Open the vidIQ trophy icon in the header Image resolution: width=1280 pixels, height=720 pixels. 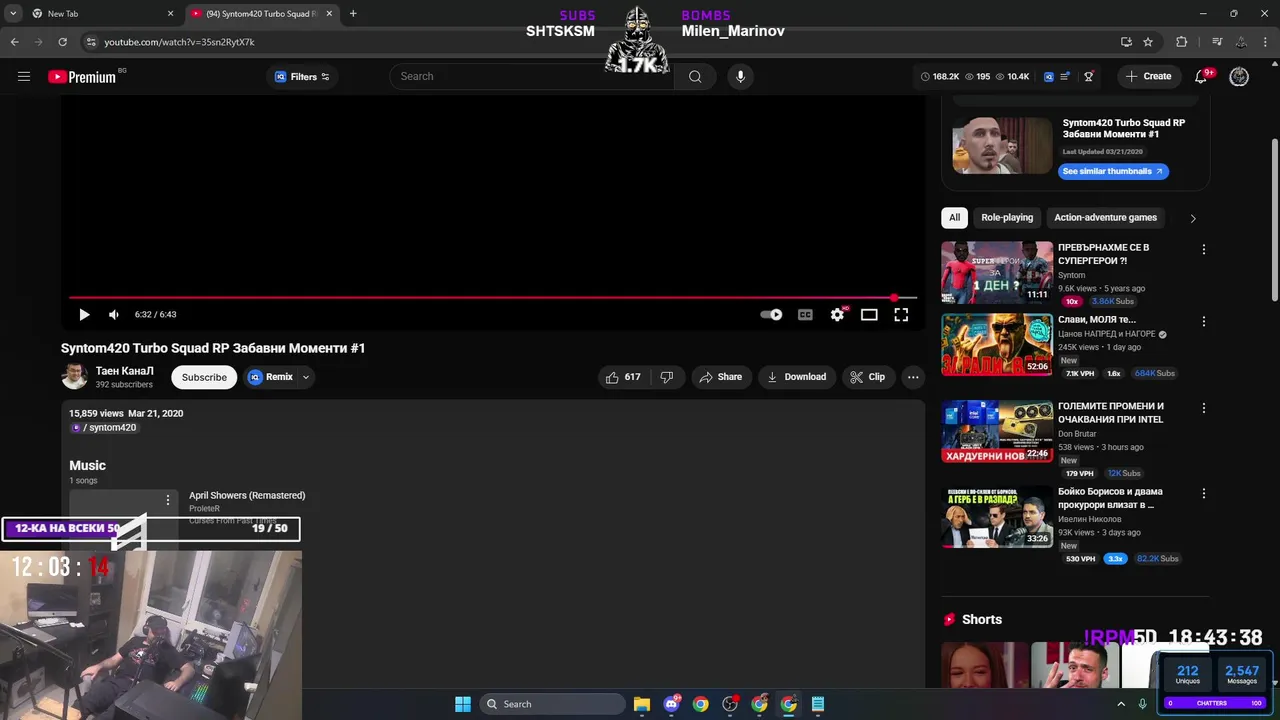(x=1089, y=77)
